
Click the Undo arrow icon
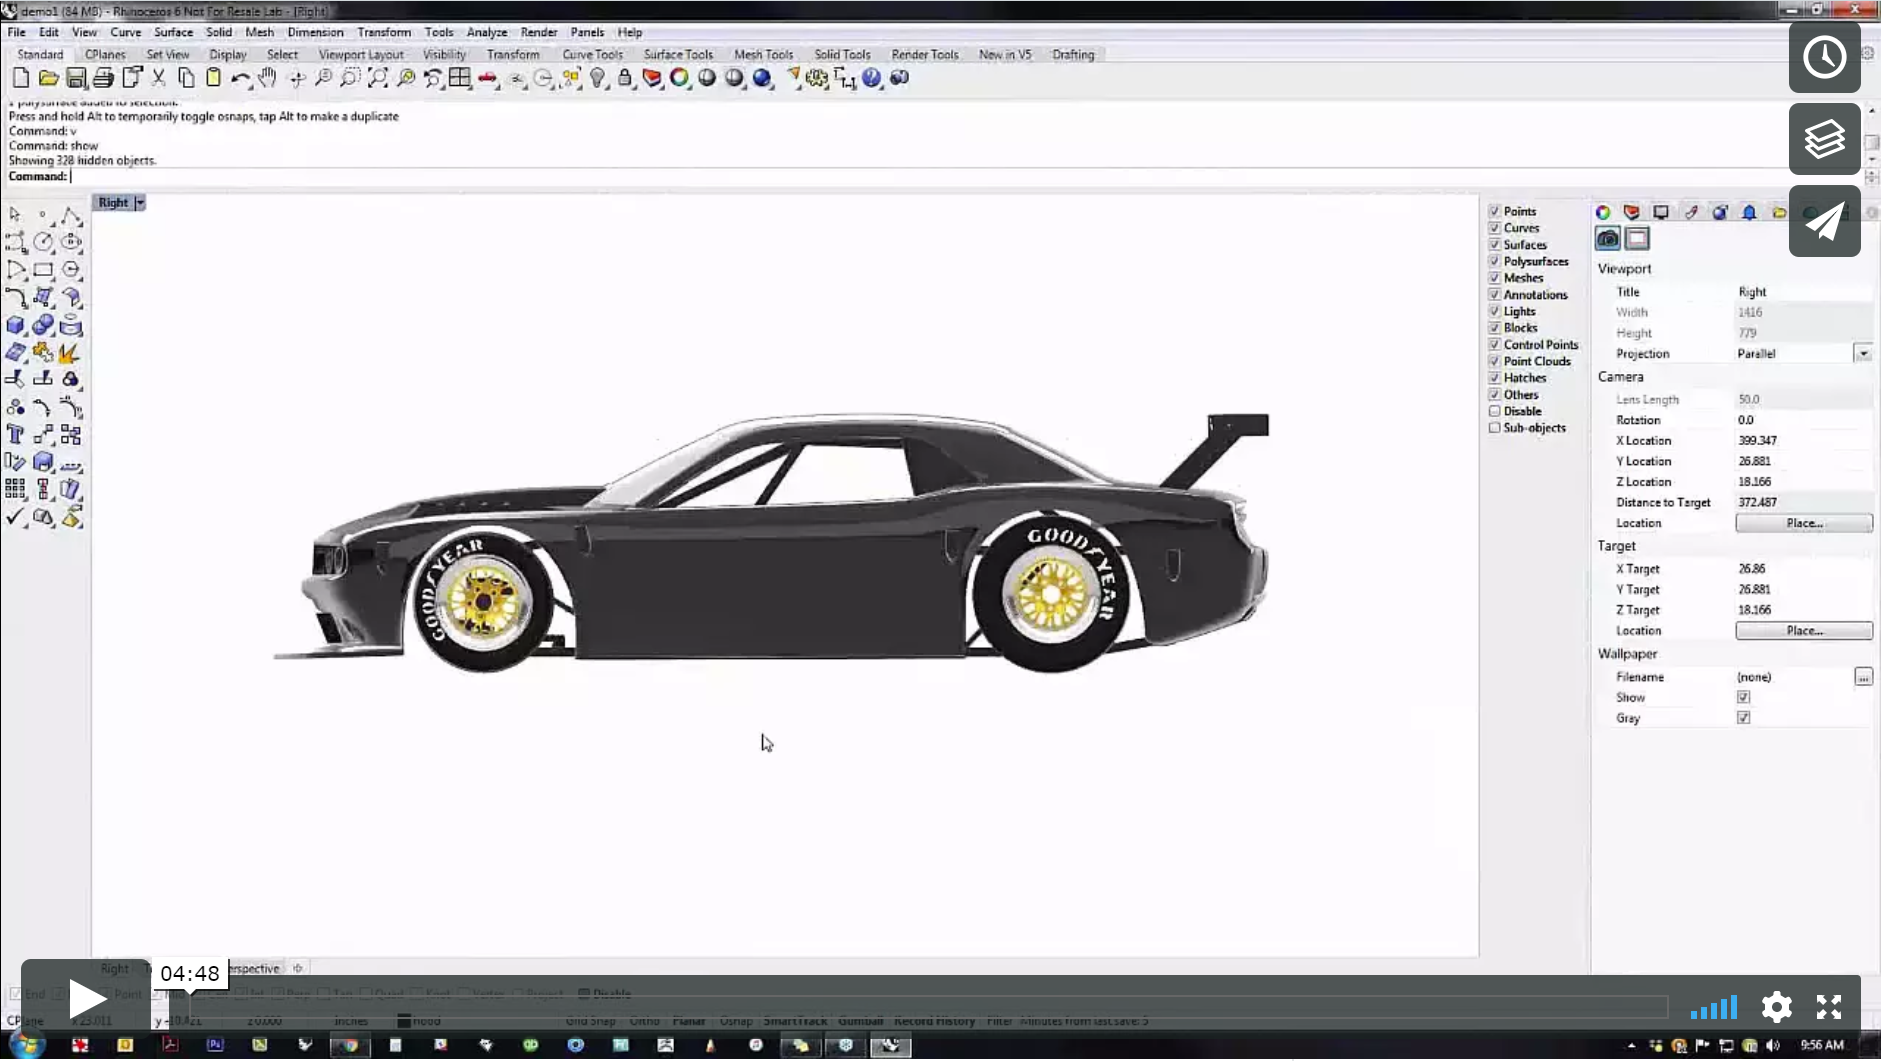click(x=241, y=78)
